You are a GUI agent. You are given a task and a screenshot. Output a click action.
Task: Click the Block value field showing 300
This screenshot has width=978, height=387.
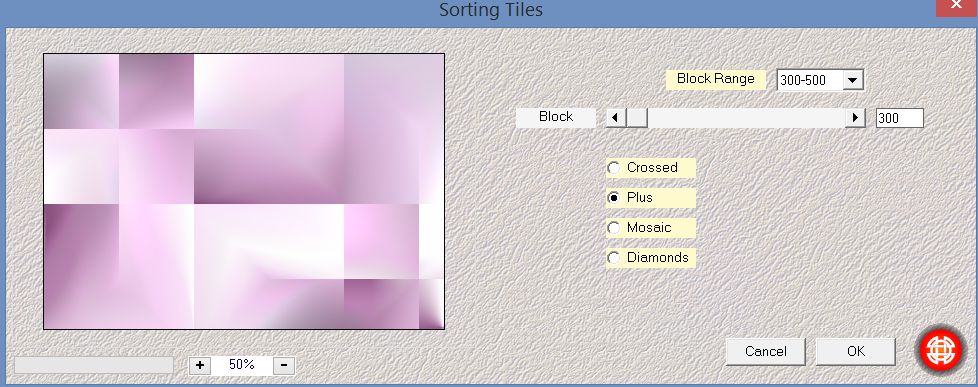(899, 118)
